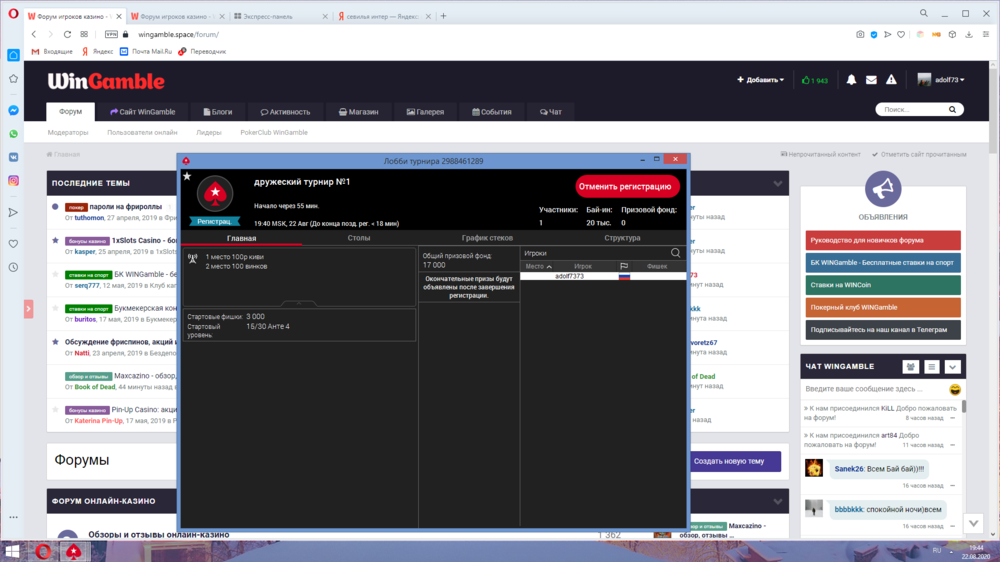Image resolution: width=1000 pixels, height=562 pixels.
Task: Open emoji picker in chat input
Action: (x=955, y=388)
